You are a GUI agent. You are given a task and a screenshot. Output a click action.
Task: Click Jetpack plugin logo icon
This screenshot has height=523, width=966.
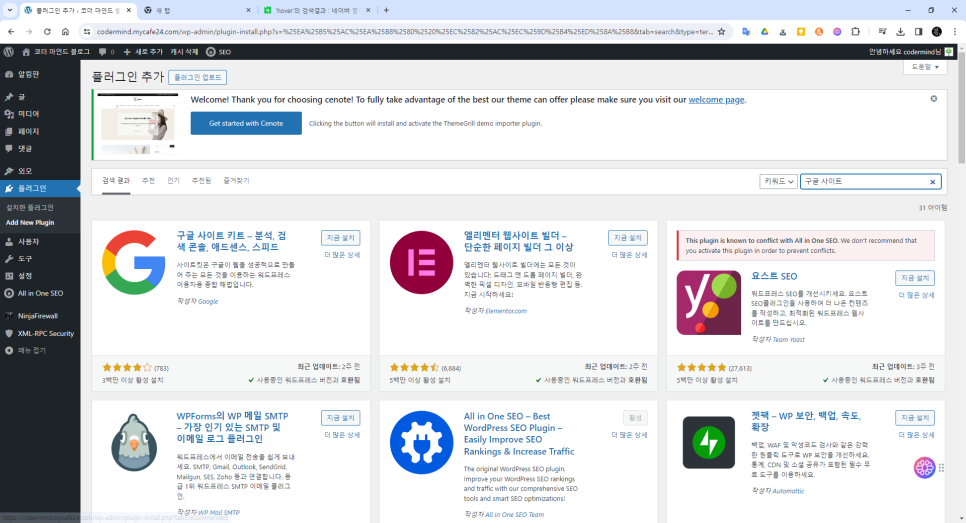(x=708, y=442)
